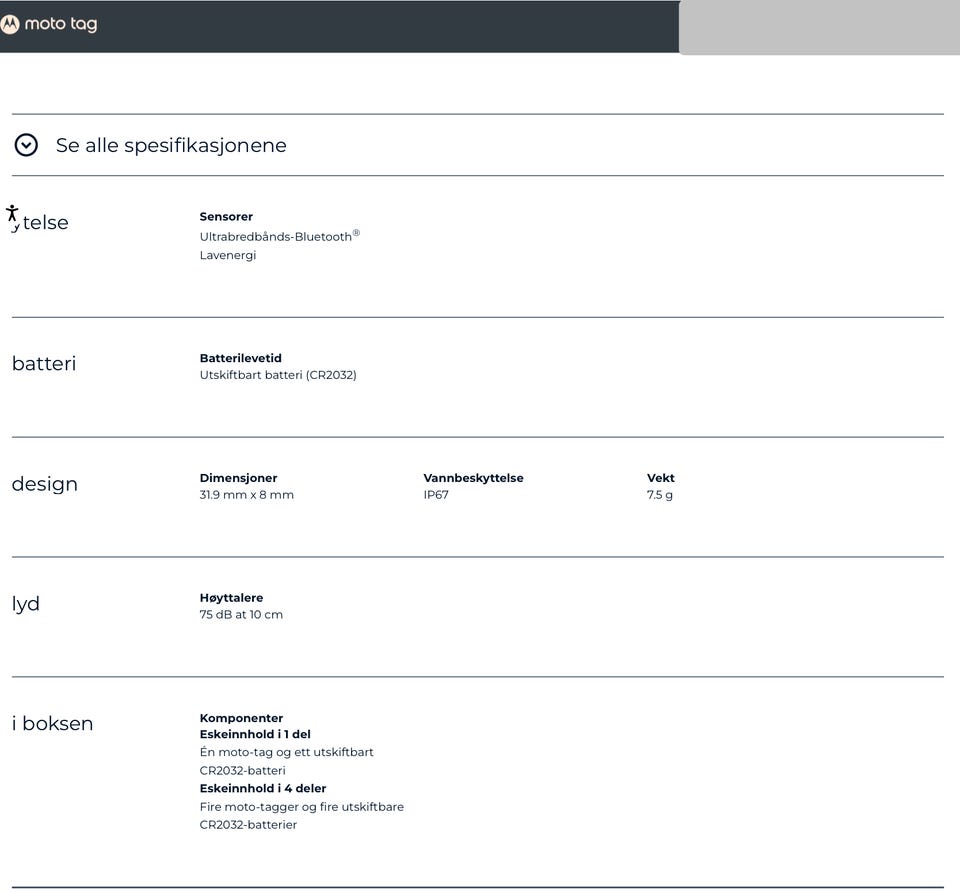This screenshot has width=960, height=892.
Task: Select the 'design' section label
Action: tap(45, 484)
